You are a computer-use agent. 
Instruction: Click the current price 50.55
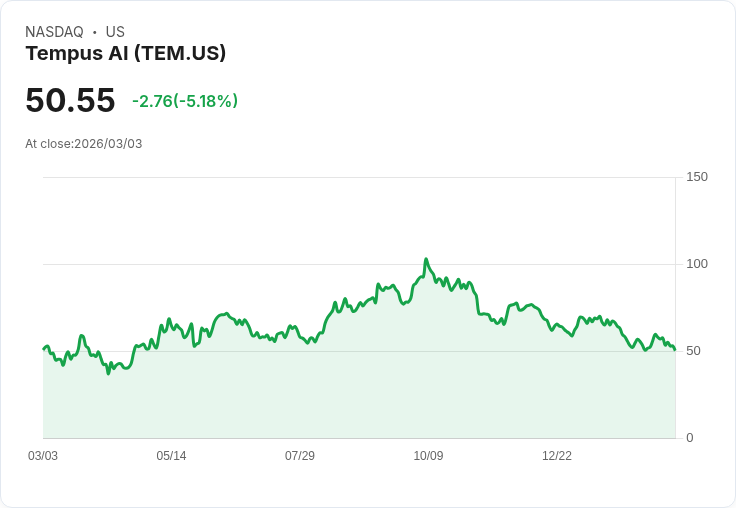pos(70,101)
